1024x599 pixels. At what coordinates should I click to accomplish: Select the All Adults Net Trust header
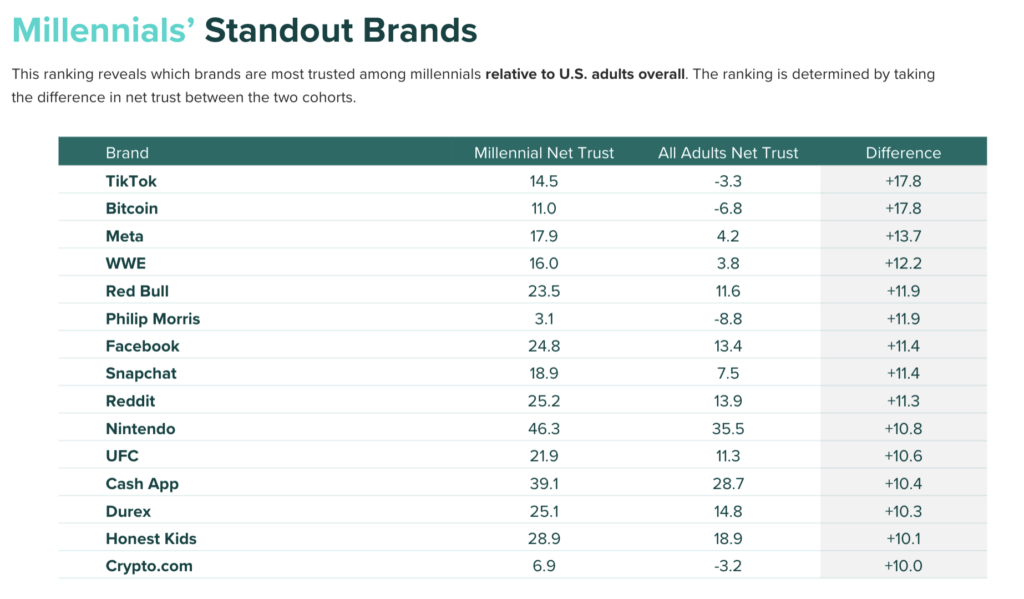(728, 153)
